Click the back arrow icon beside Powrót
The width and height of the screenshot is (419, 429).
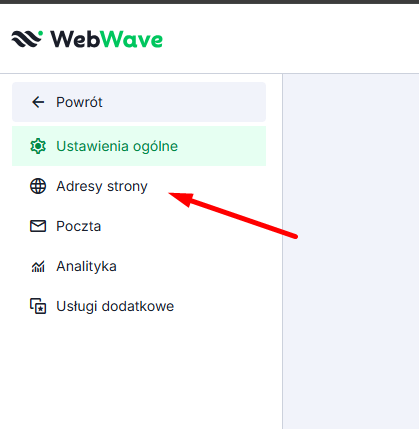38,102
